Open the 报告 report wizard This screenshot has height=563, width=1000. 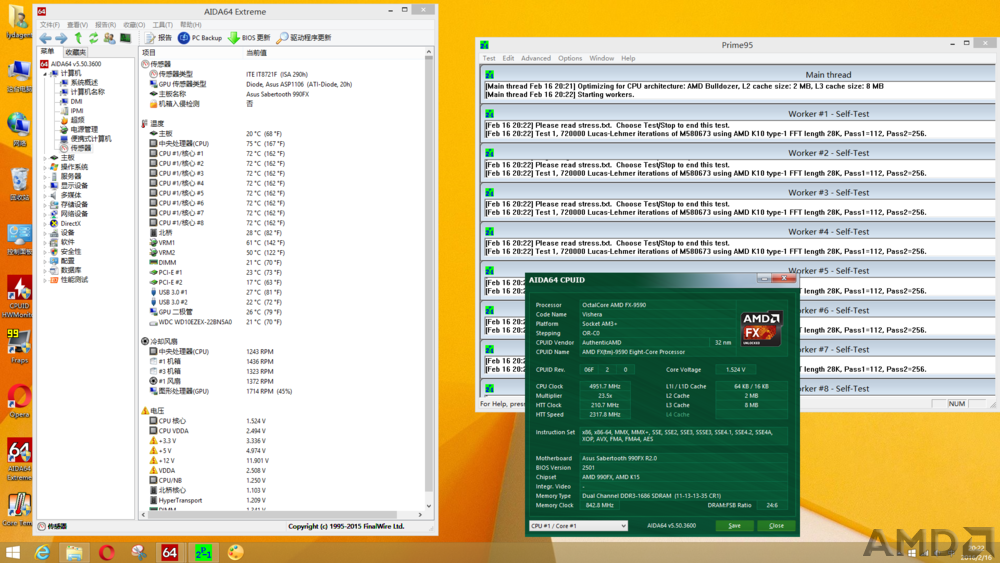(x=158, y=38)
